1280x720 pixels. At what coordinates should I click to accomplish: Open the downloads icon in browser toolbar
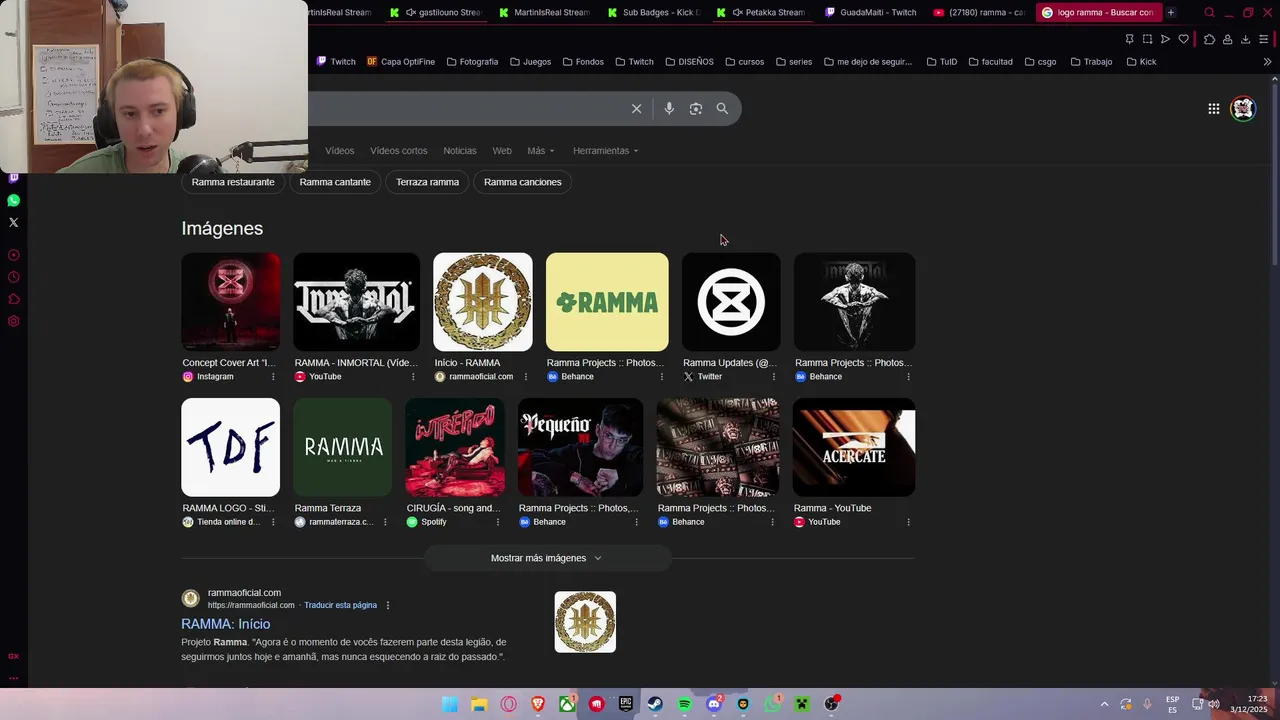(1245, 39)
